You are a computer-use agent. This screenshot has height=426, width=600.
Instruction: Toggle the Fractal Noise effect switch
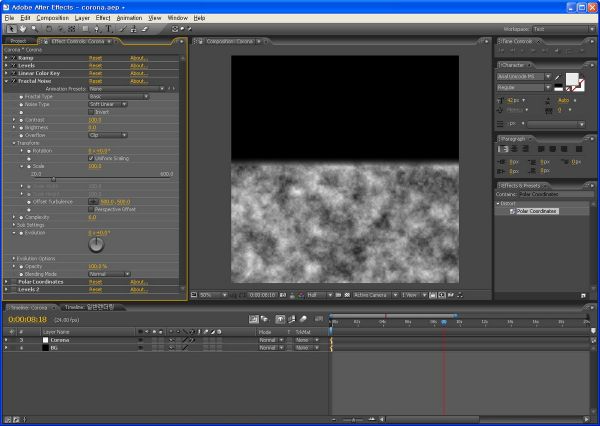coord(14,81)
